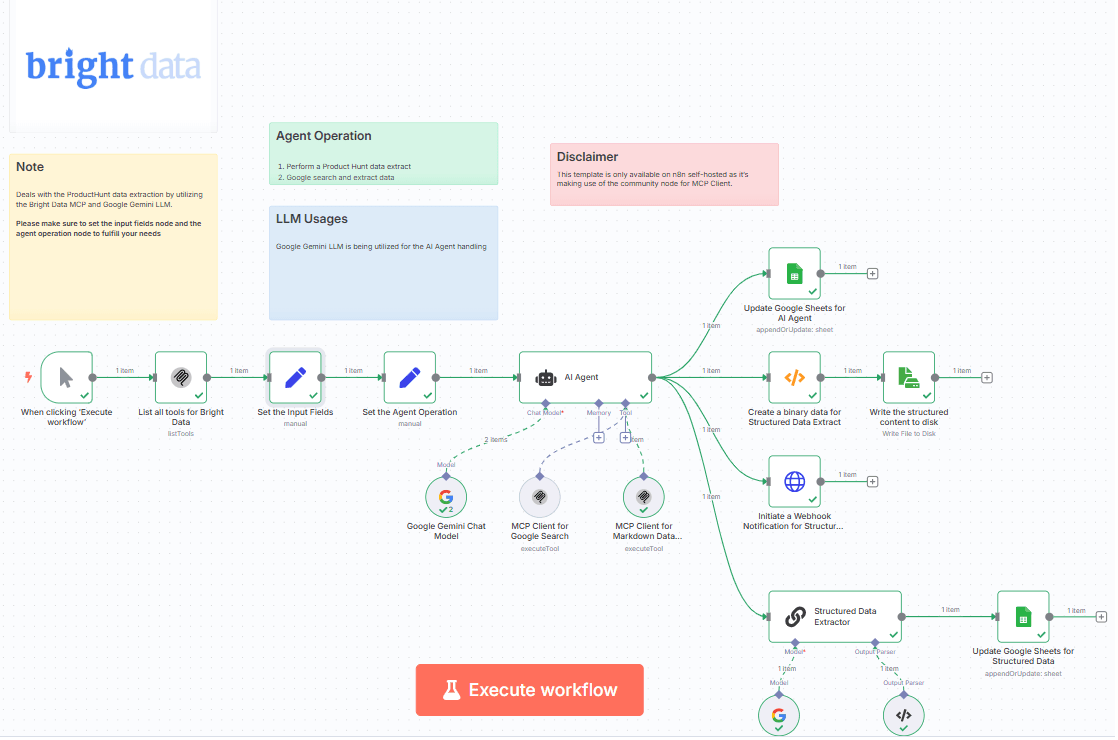Open the Output Parser code sub-node
The image size is (1118, 740).
coord(903,715)
